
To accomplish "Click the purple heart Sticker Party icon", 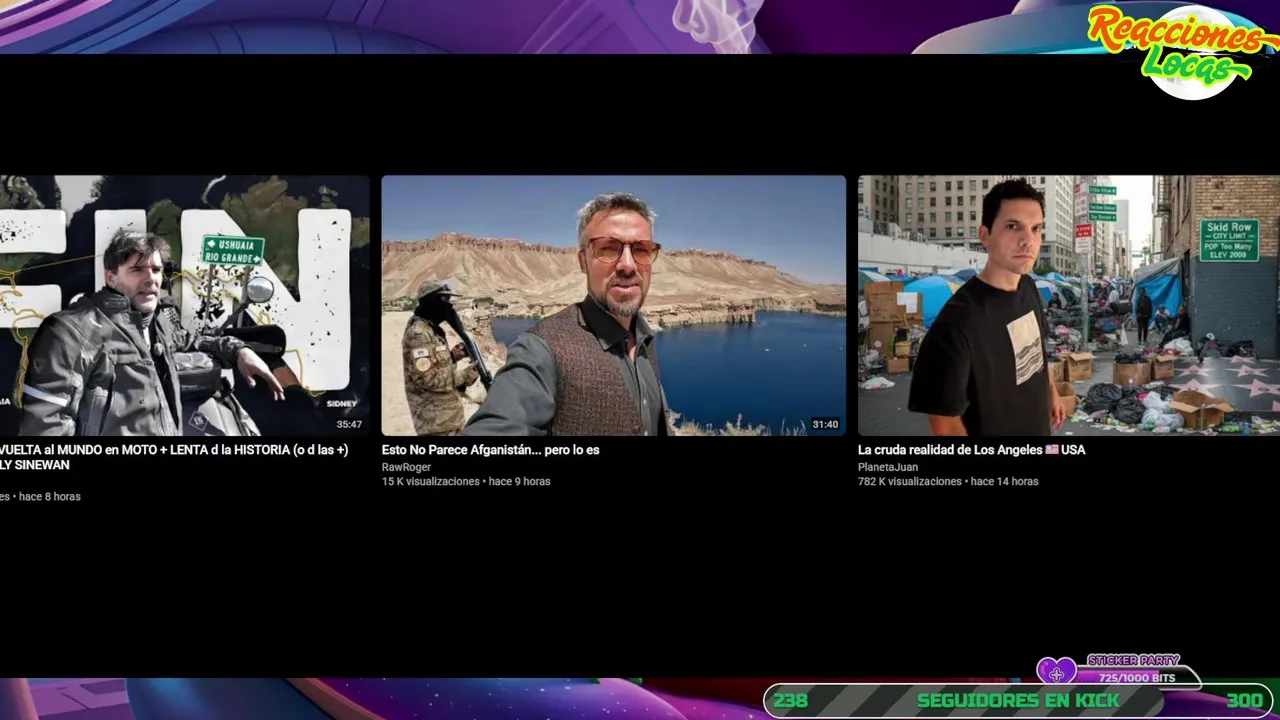I will [1055, 672].
